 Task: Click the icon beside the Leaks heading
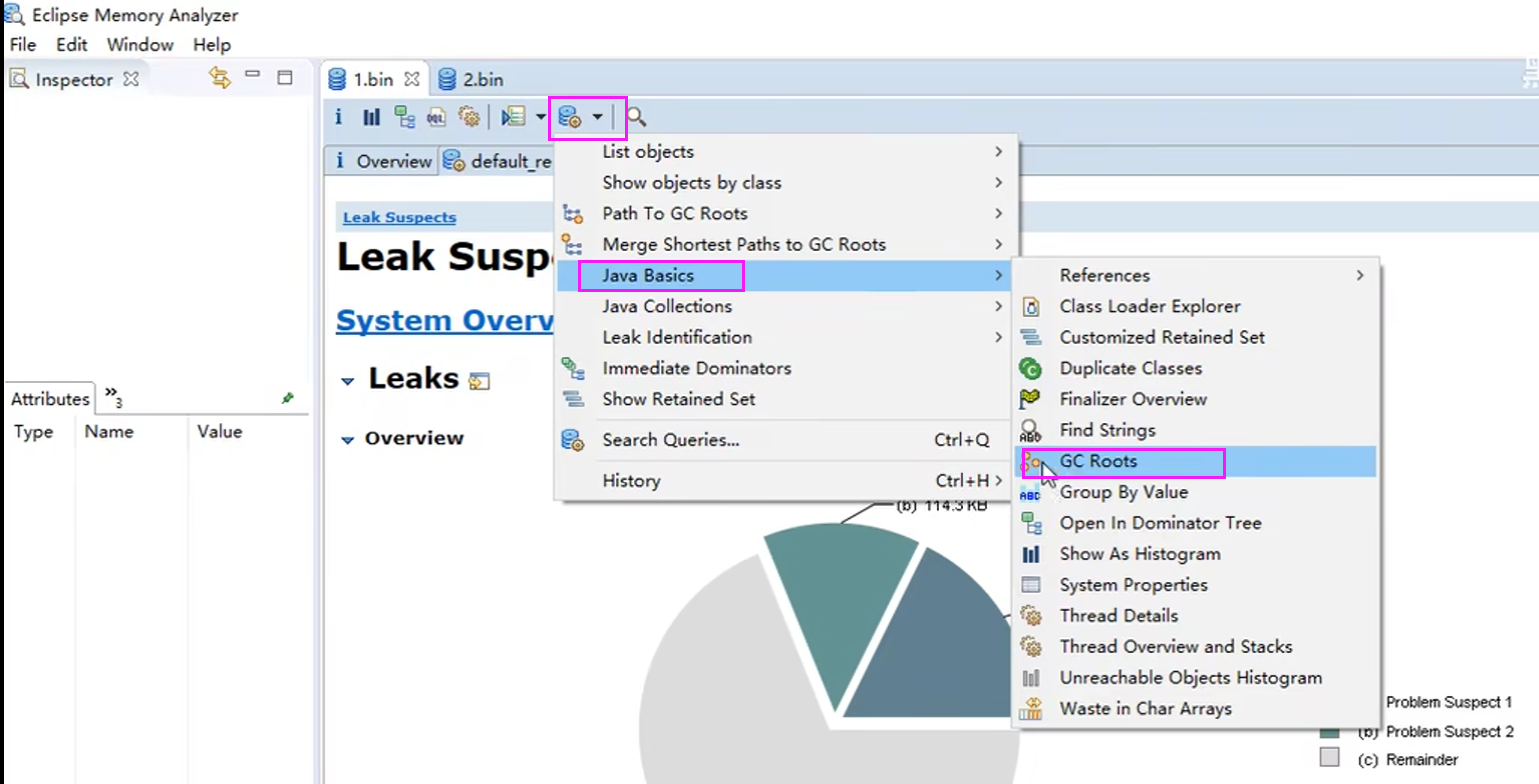[479, 380]
